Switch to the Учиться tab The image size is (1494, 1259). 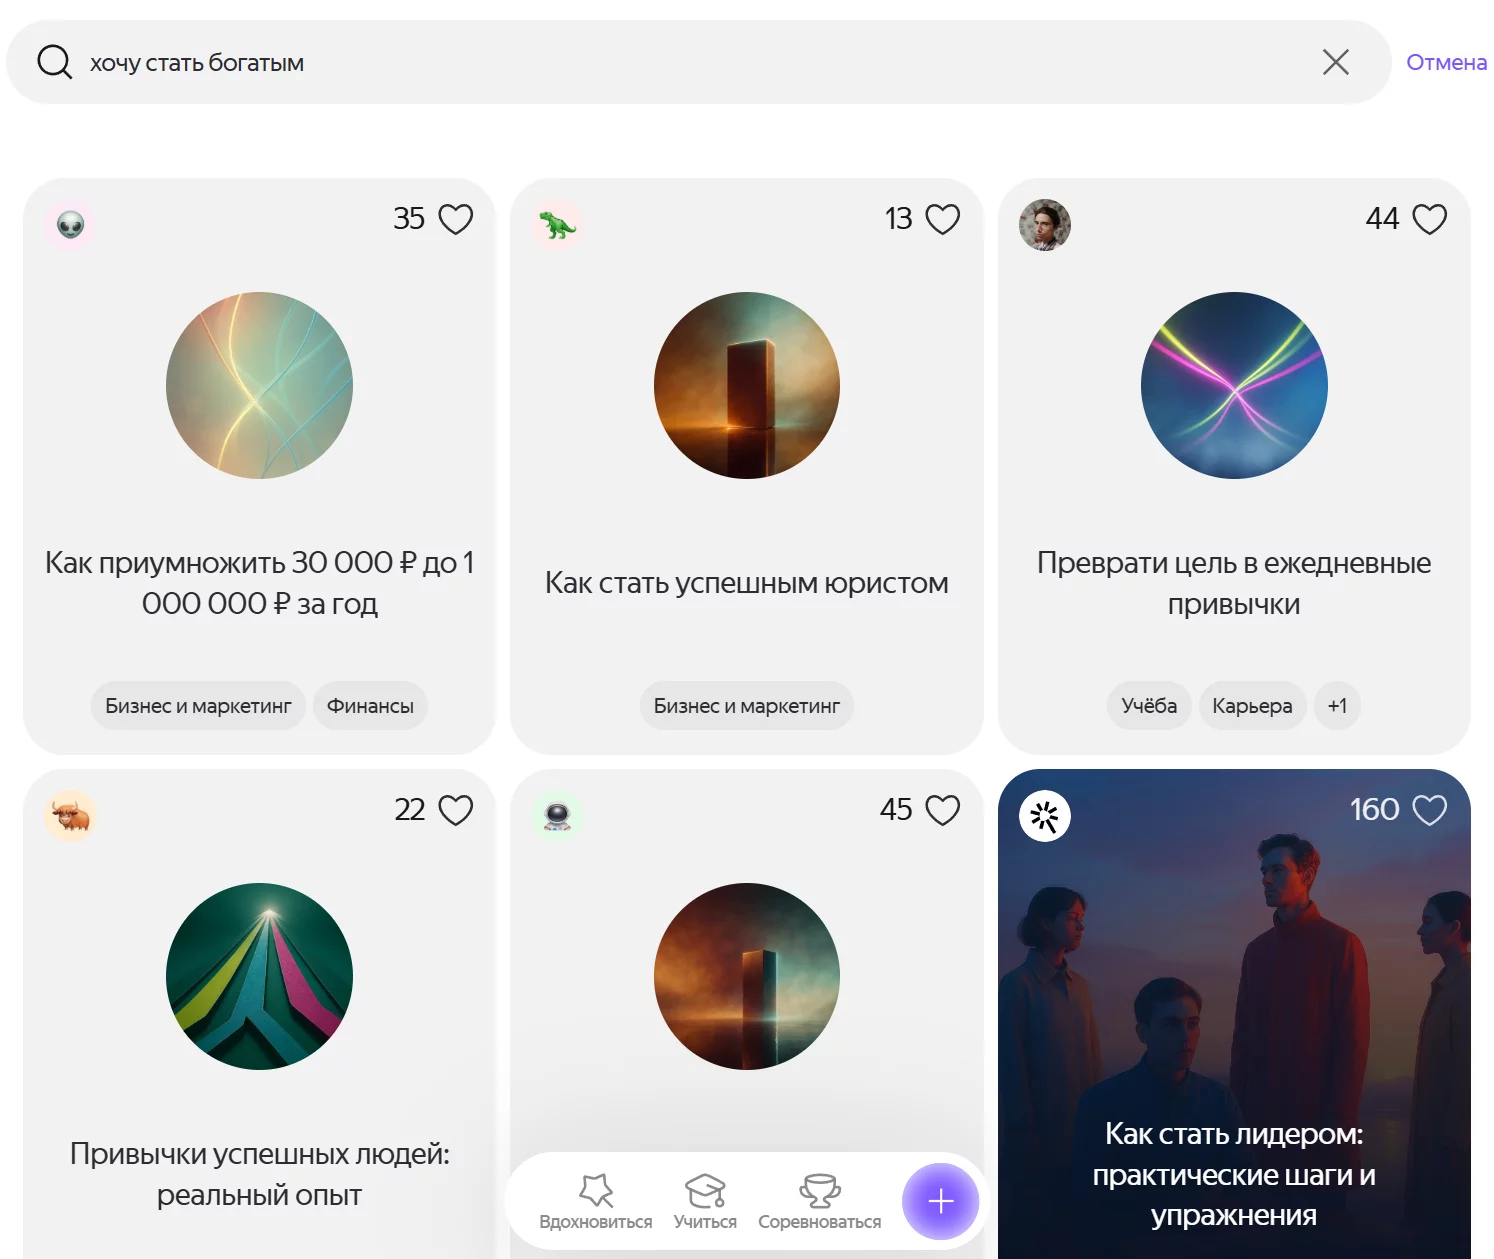[705, 1201]
